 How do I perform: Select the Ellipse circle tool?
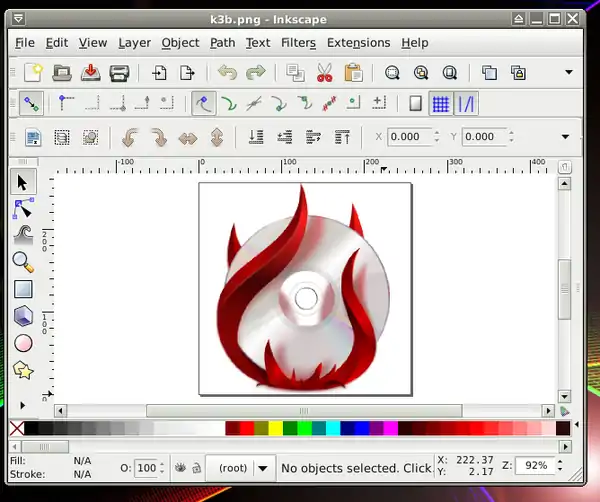pyautogui.click(x=23, y=343)
